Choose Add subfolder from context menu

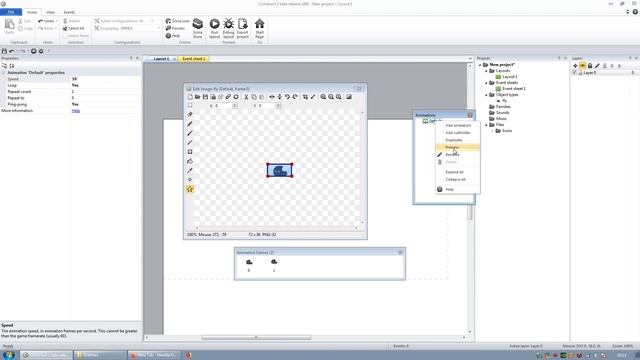tap(458, 133)
